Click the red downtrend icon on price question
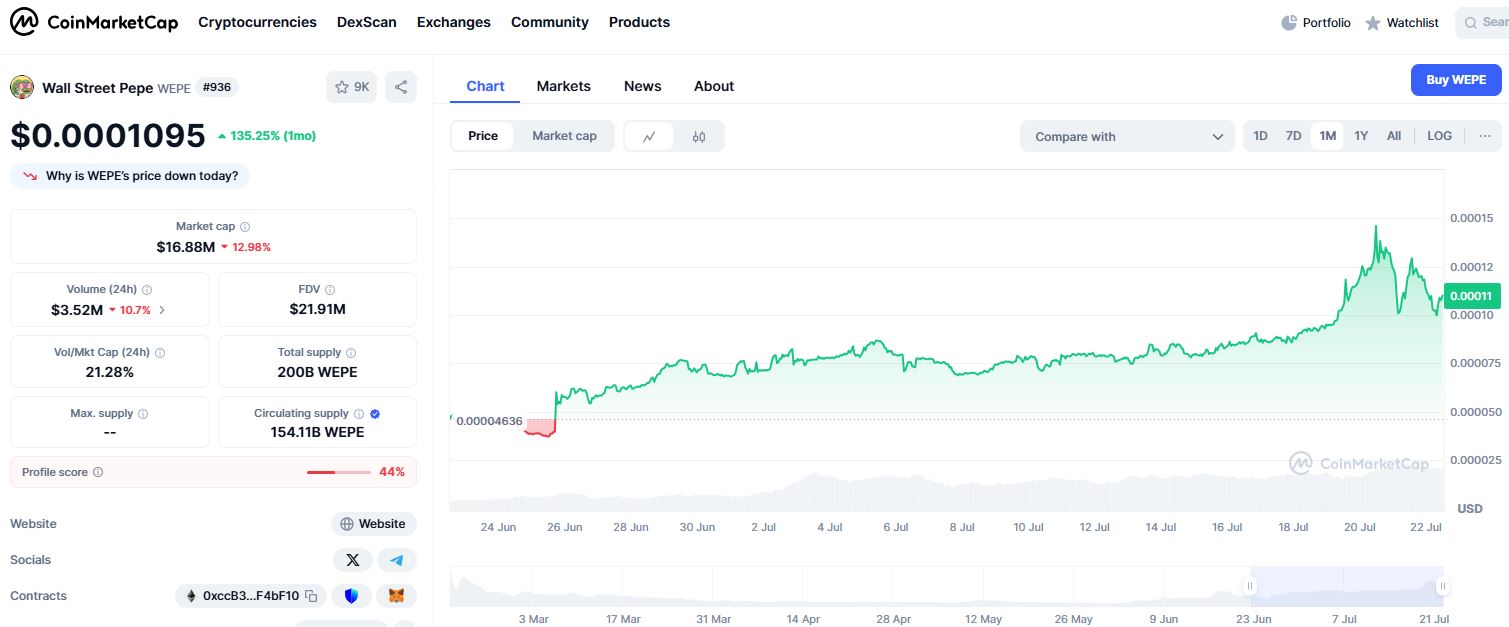Image resolution: width=1509 pixels, height=627 pixels. pyautogui.click(x=30, y=176)
